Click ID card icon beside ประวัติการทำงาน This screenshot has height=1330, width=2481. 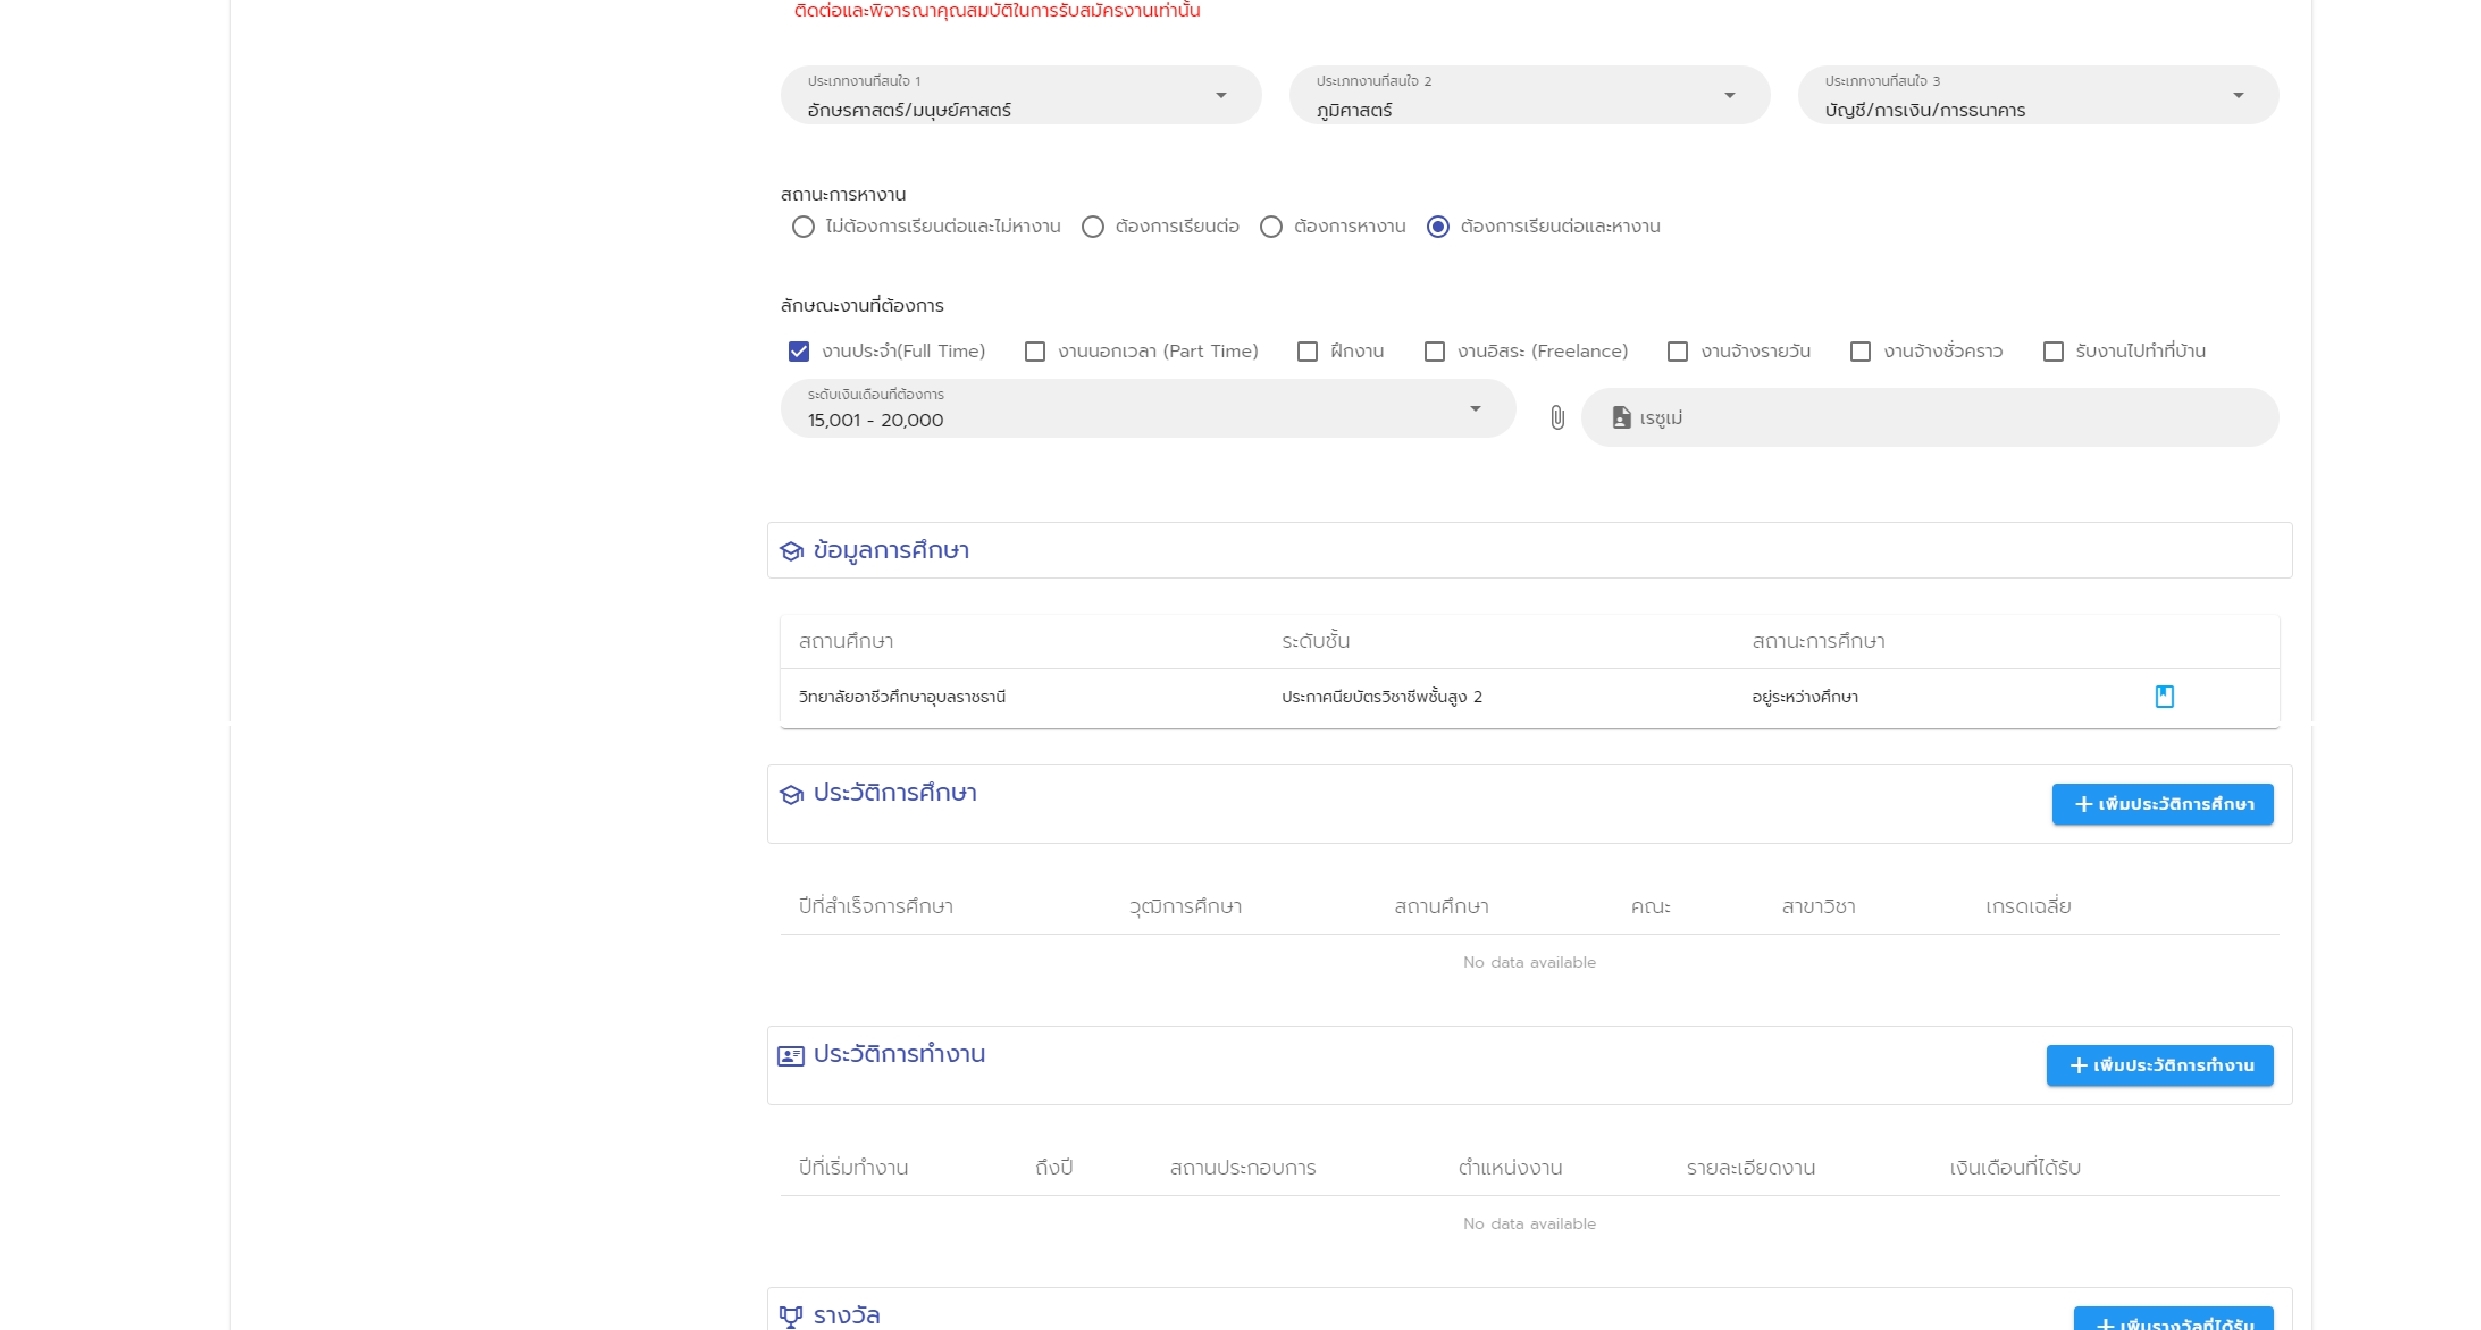[791, 1056]
